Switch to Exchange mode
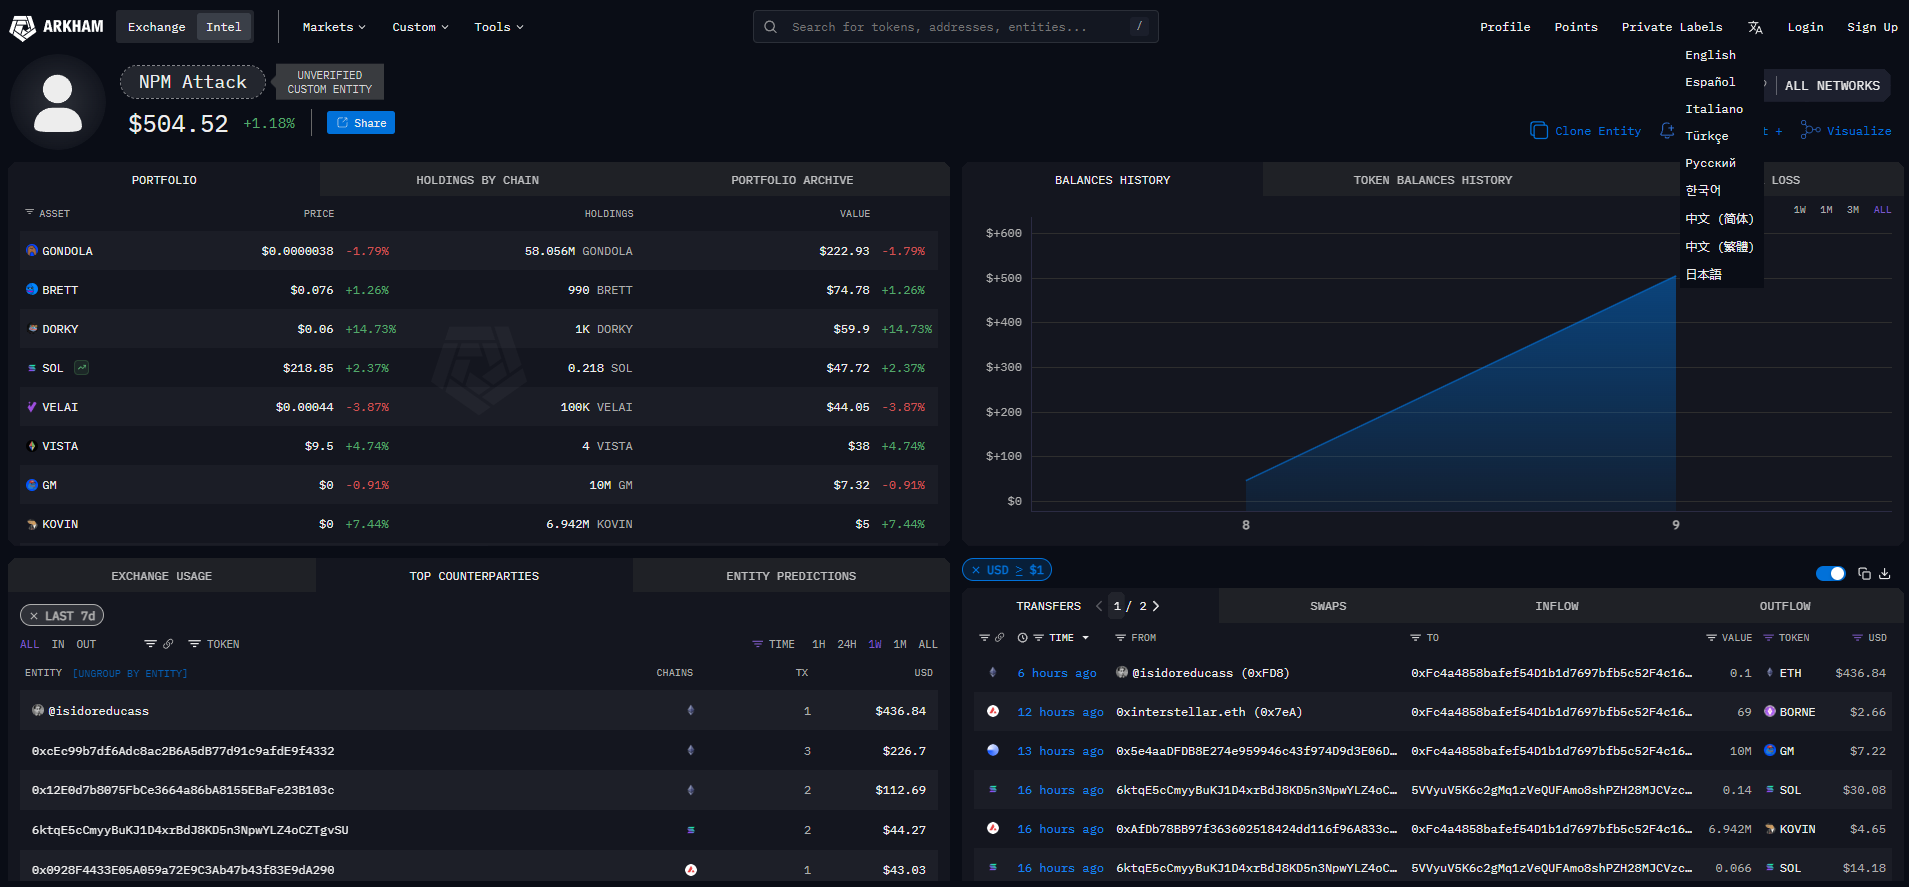 point(157,27)
